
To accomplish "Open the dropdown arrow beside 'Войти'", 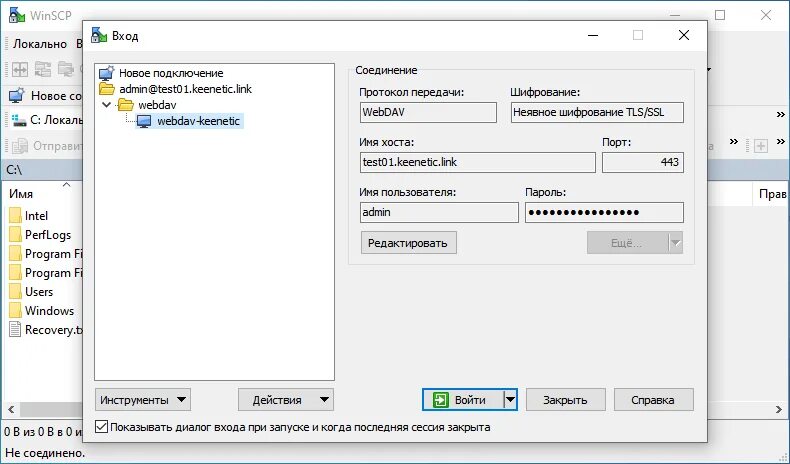I will (510, 400).
